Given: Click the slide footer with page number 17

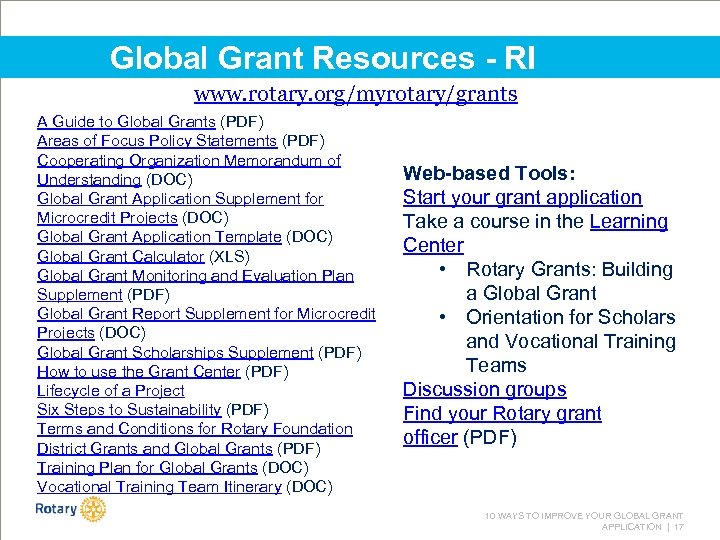Looking at the screenshot, I should (584, 521).
